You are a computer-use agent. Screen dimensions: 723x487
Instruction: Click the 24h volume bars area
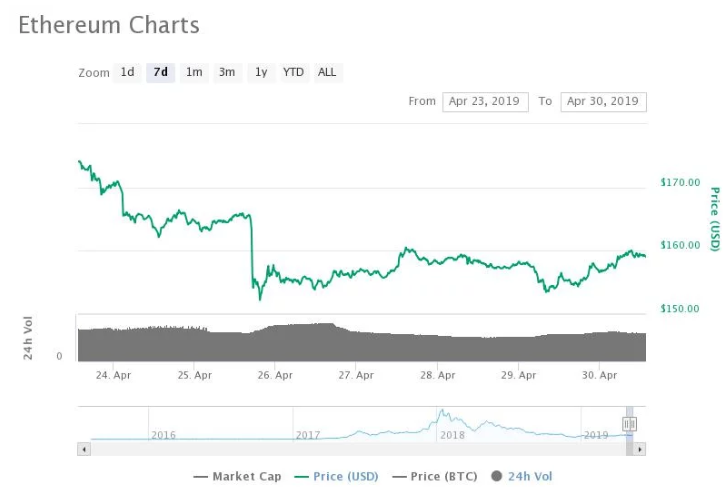coord(360,342)
